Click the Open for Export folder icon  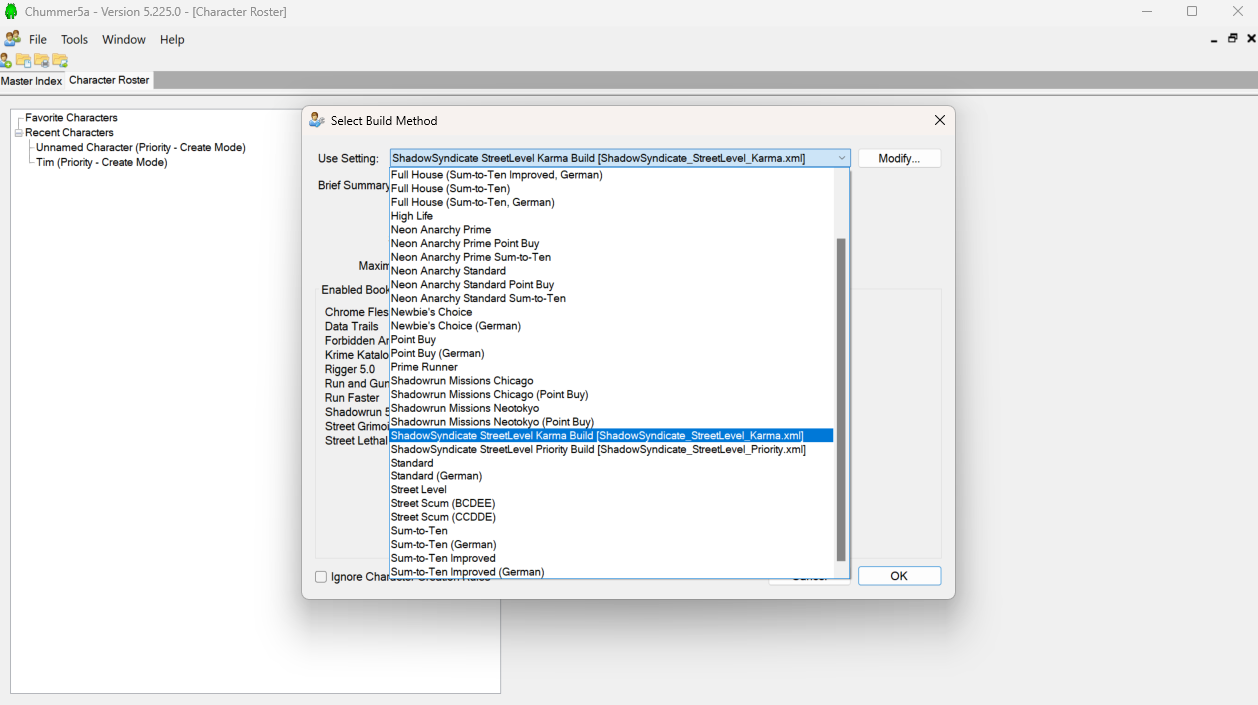click(x=60, y=61)
